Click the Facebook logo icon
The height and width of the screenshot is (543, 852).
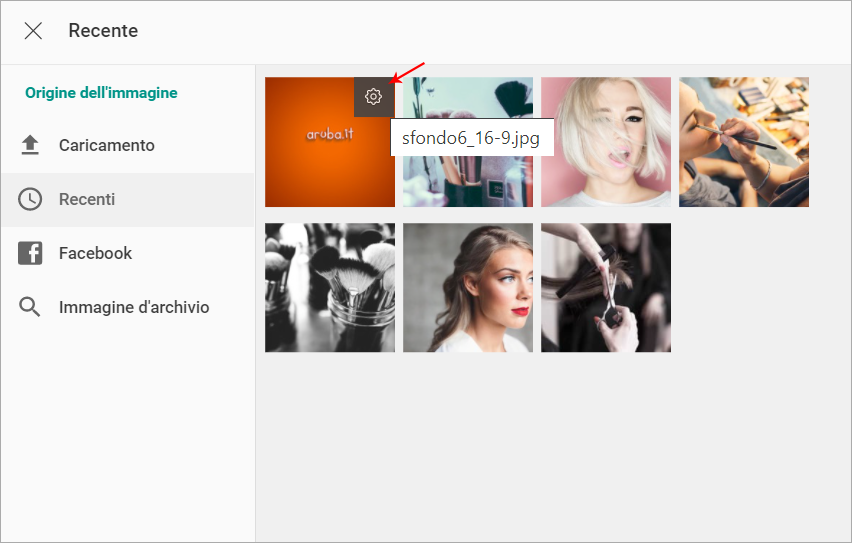(x=30, y=253)
